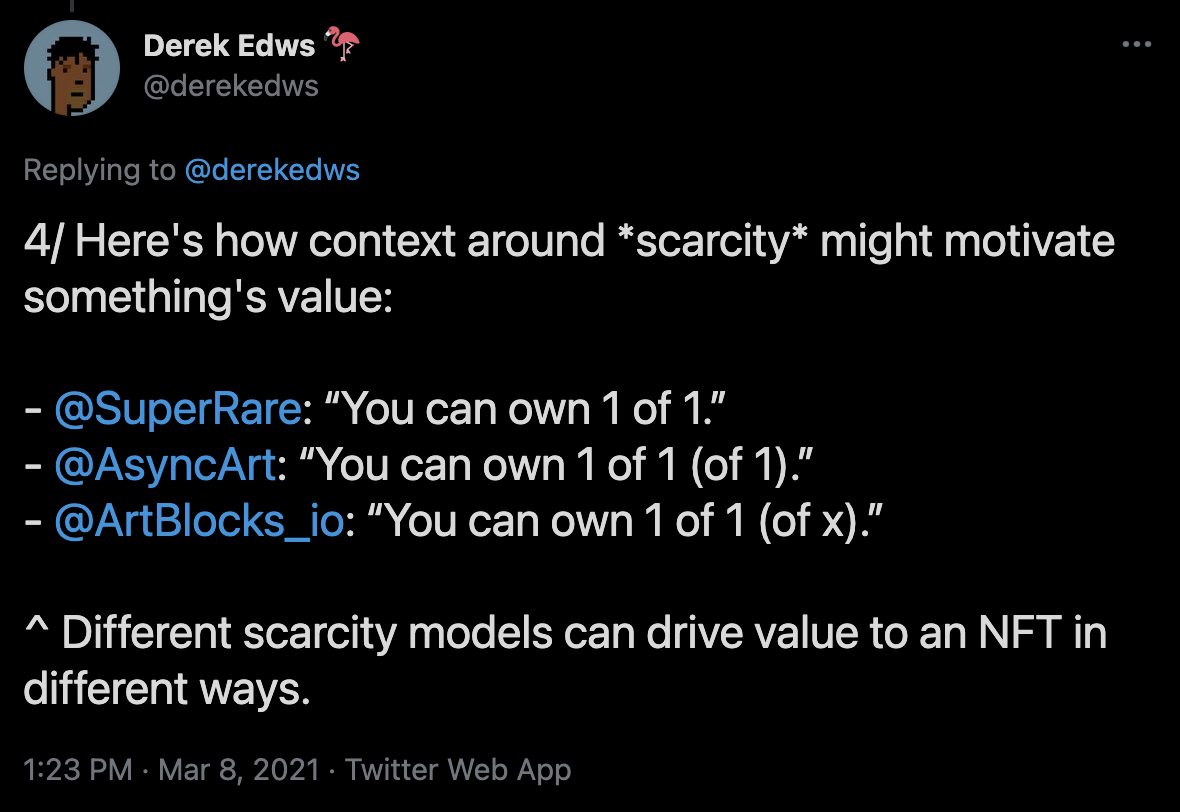This screenshot has height=812, width=1180.
Task: Click the quote 'You can own 1 of 1 (of 1).'
Action: point(556,464)
